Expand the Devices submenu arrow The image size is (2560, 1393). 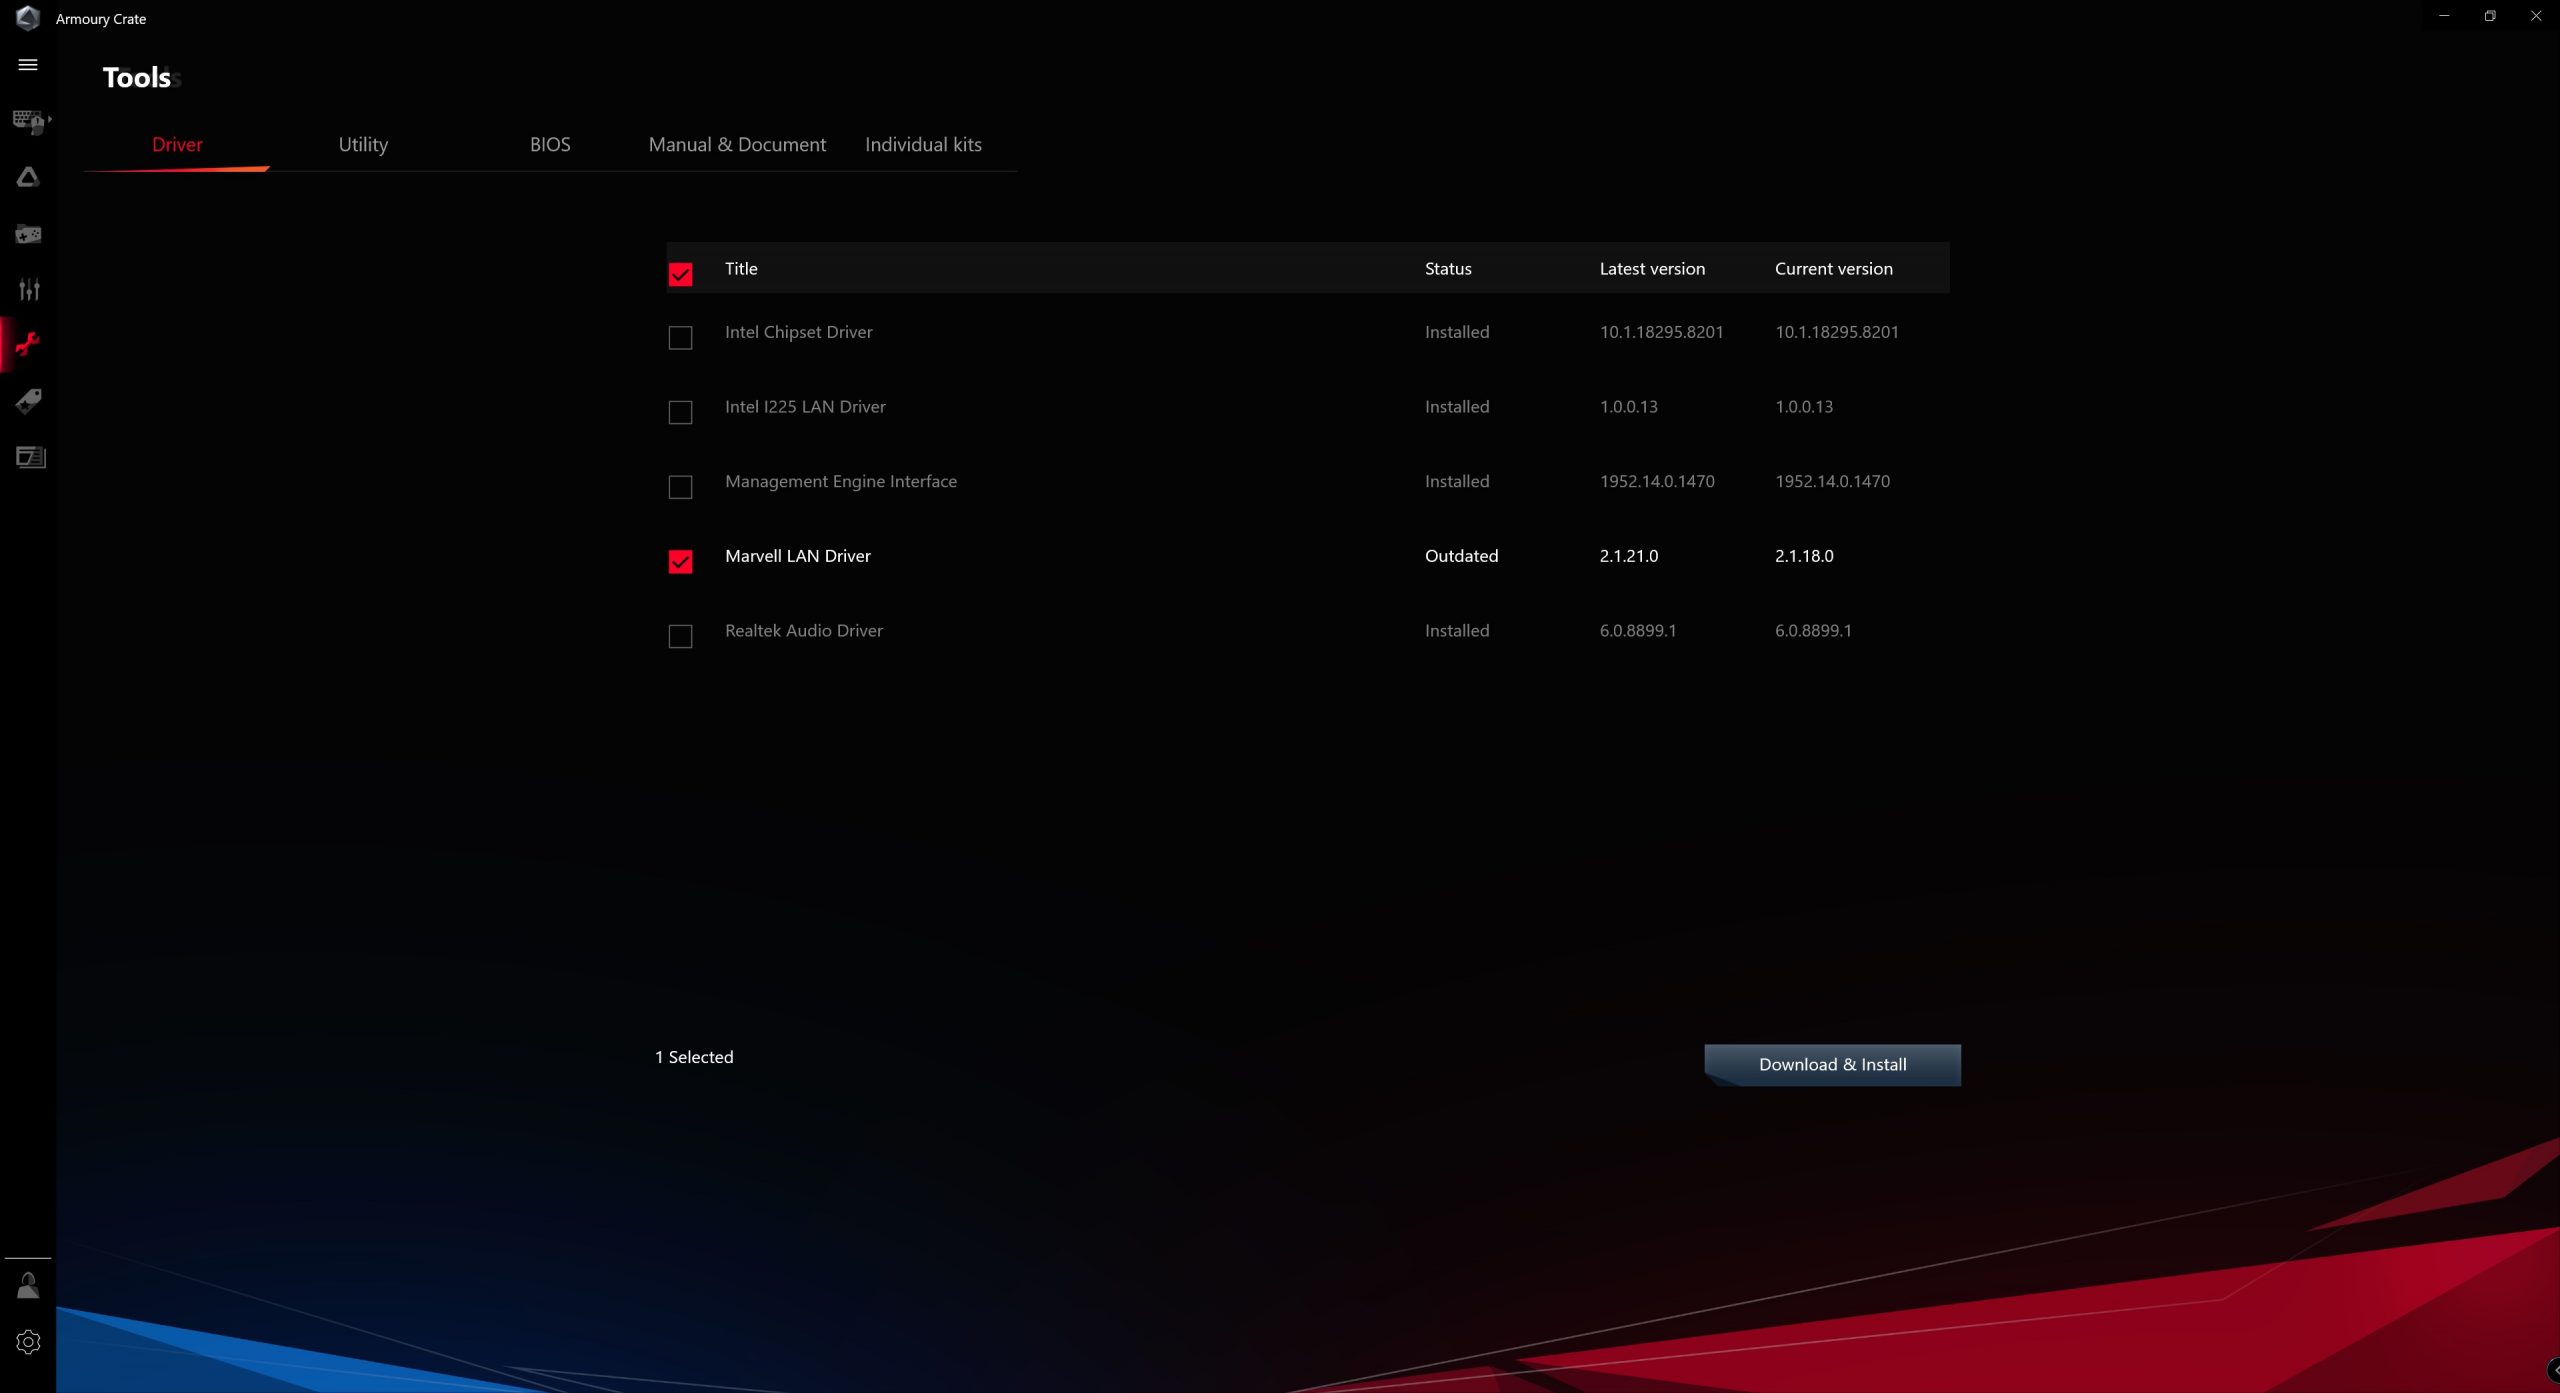[49, 119]
